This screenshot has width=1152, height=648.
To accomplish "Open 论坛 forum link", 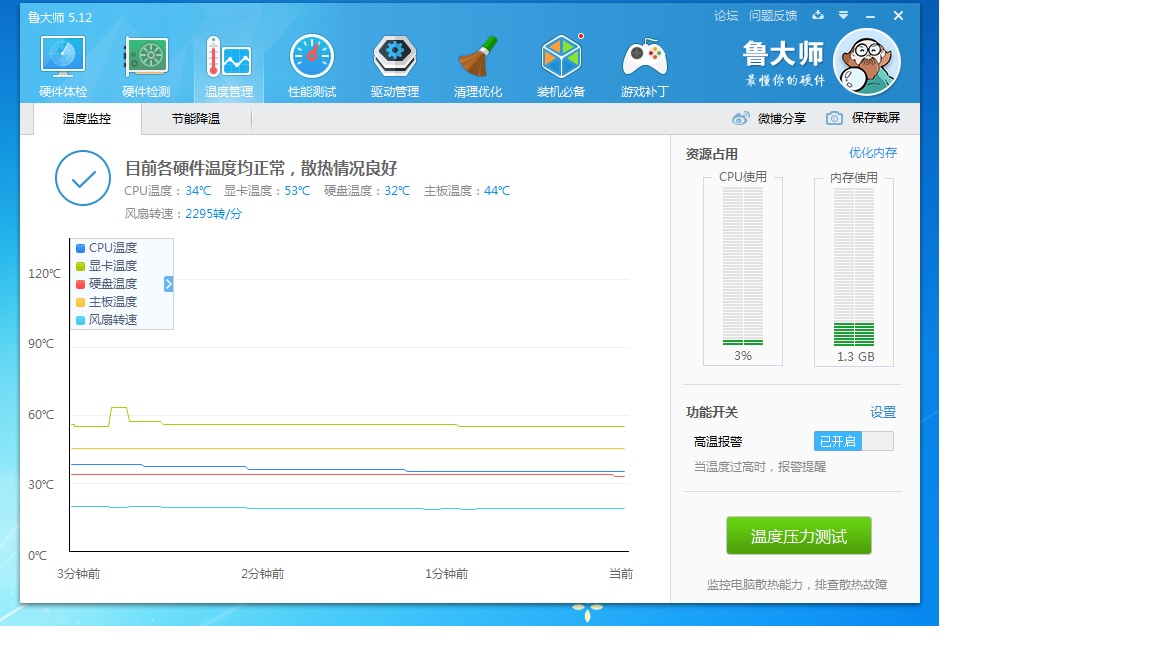I will [x=726, y=15].
